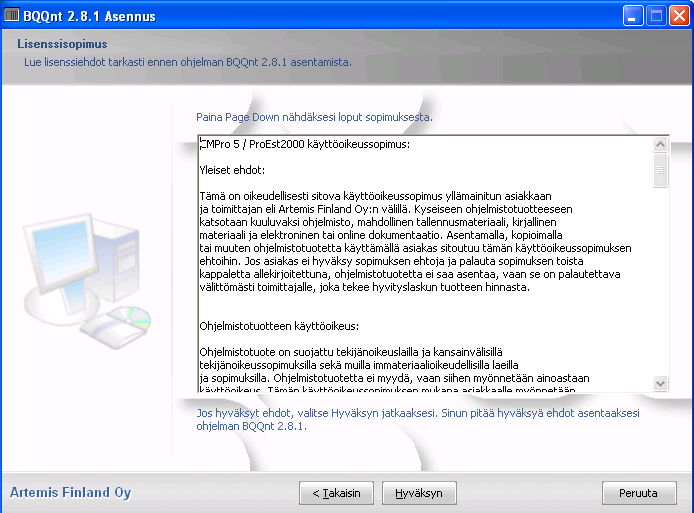
Task: Close the BQQnt 2.8.1 Asennus window
Action: 679,16
